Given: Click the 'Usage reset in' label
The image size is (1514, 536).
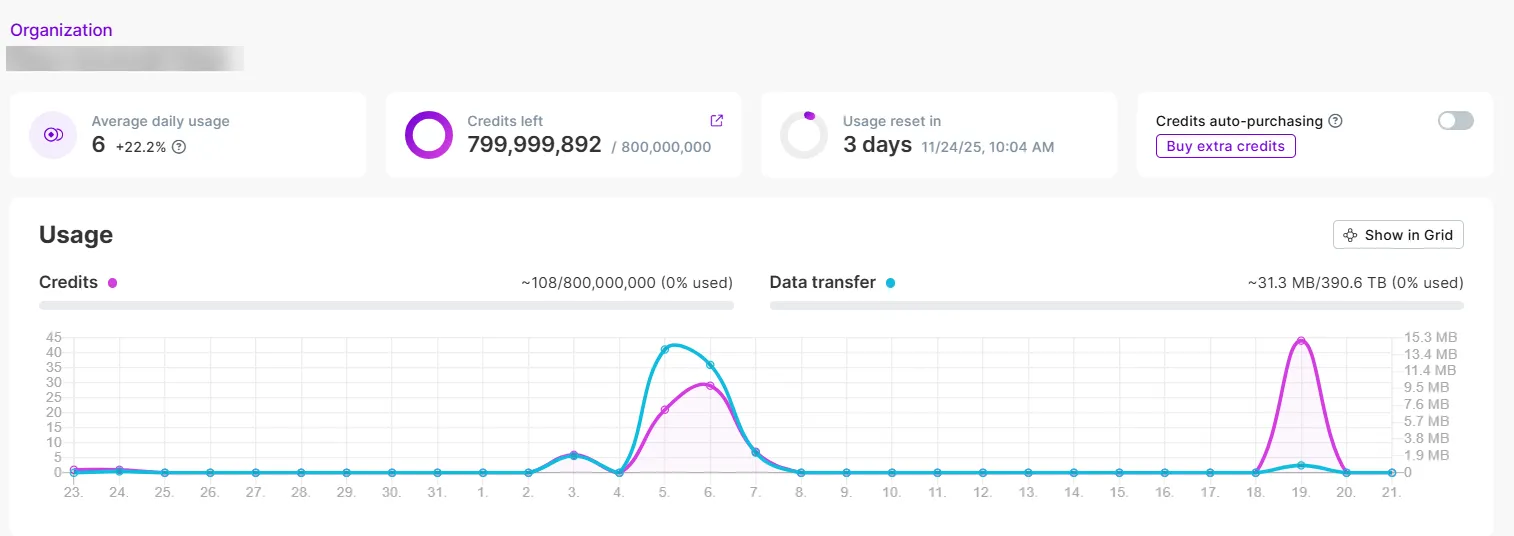Looking at the screenshot, I should point(892,121).
